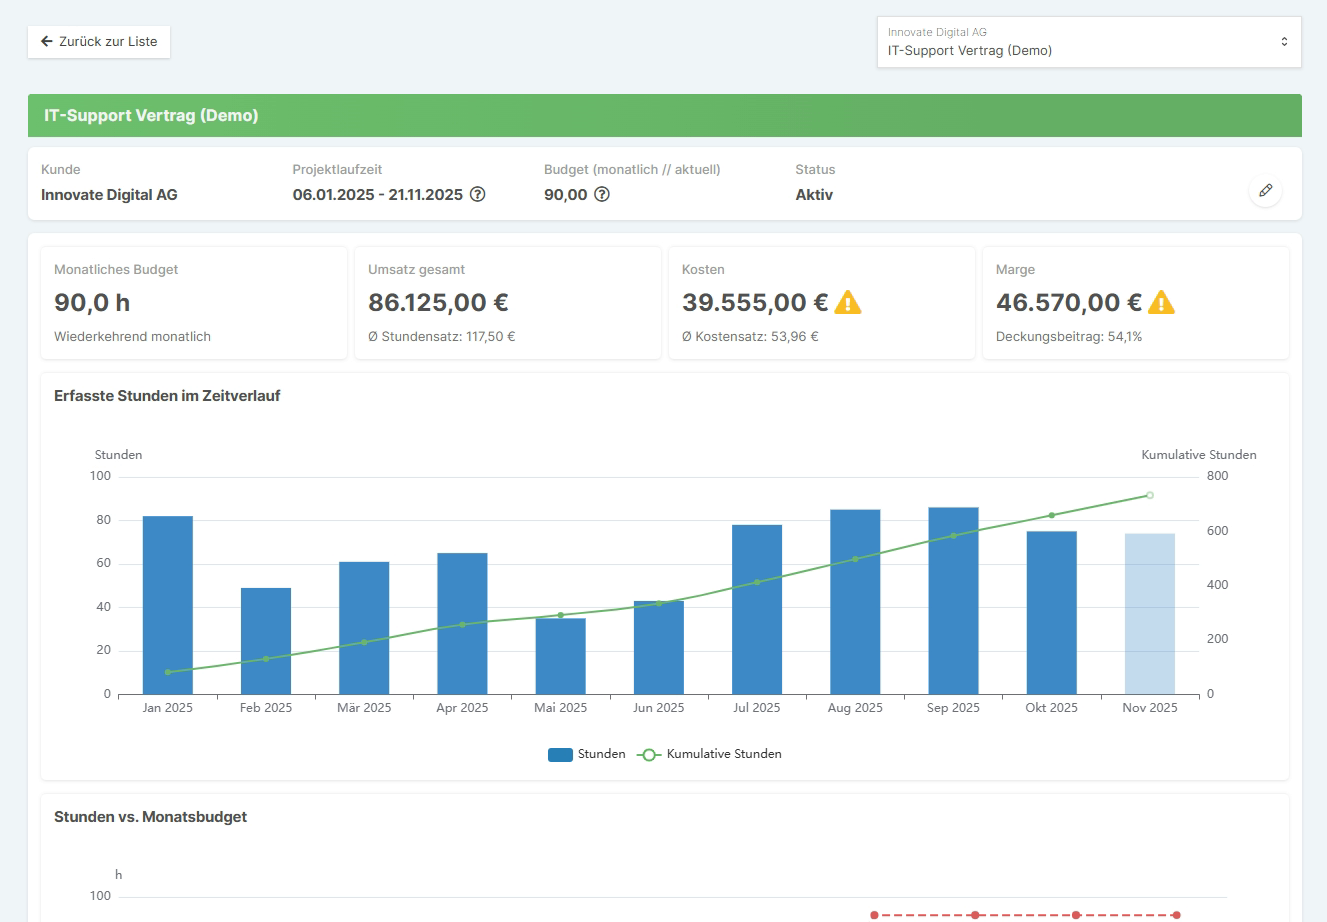Click the Monatliches Budget card
This screenshot has width=1327, height=922.
click(x=194, y=303)
